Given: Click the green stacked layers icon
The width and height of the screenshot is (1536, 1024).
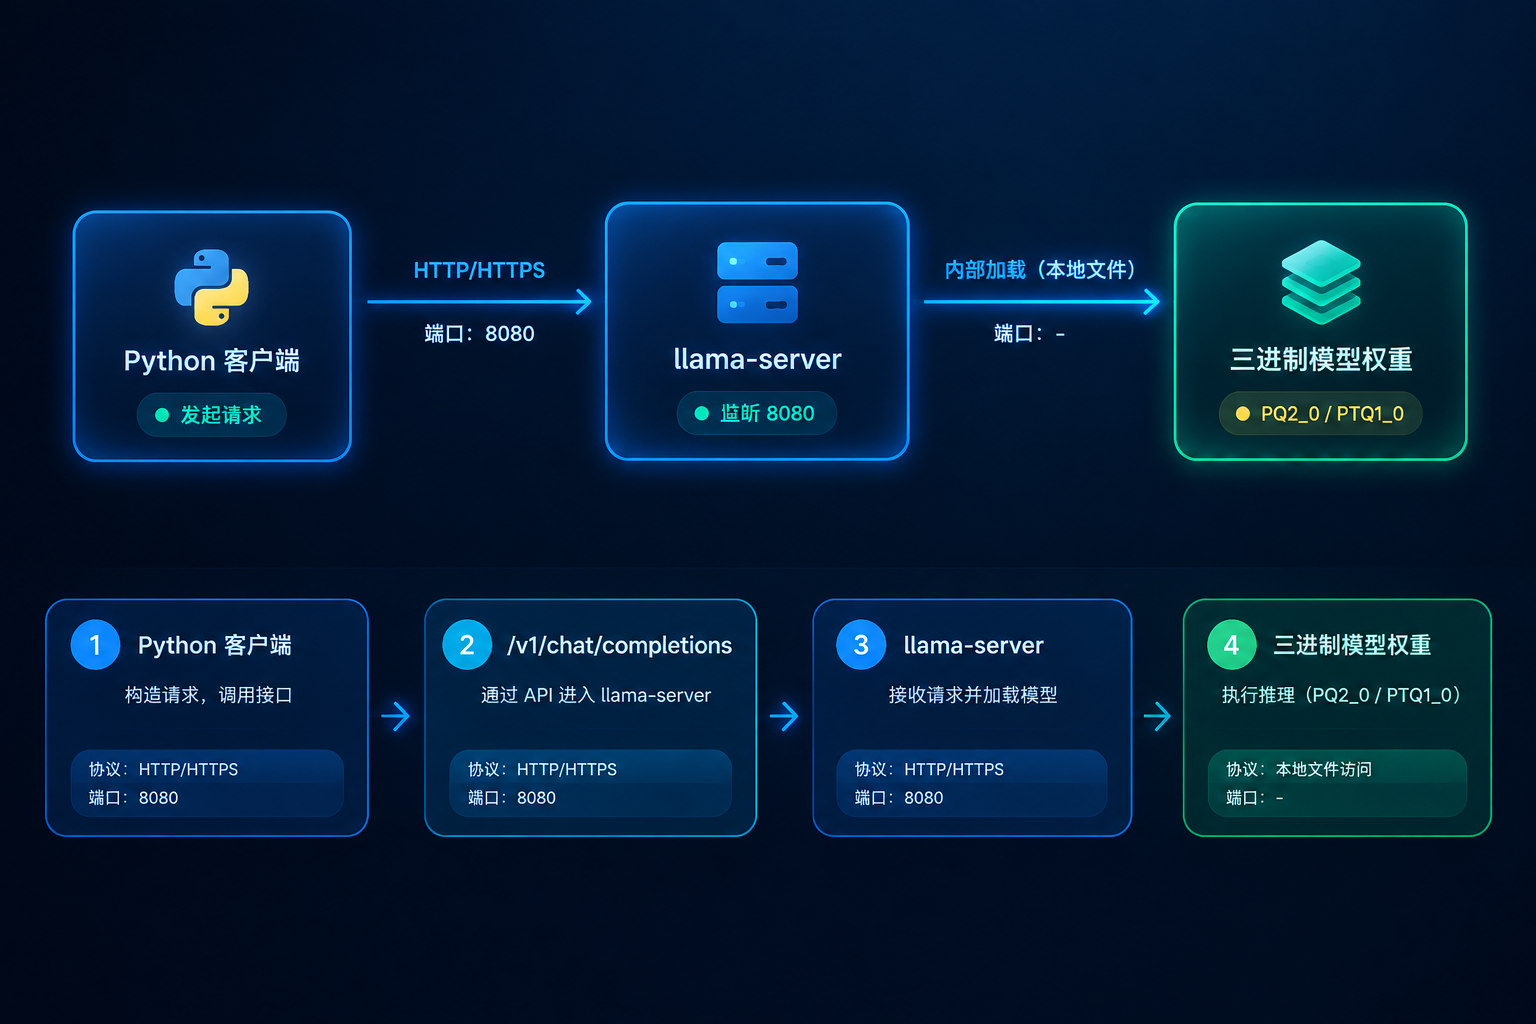Looking at the screenshot, I should click(x=1321, y=282).
